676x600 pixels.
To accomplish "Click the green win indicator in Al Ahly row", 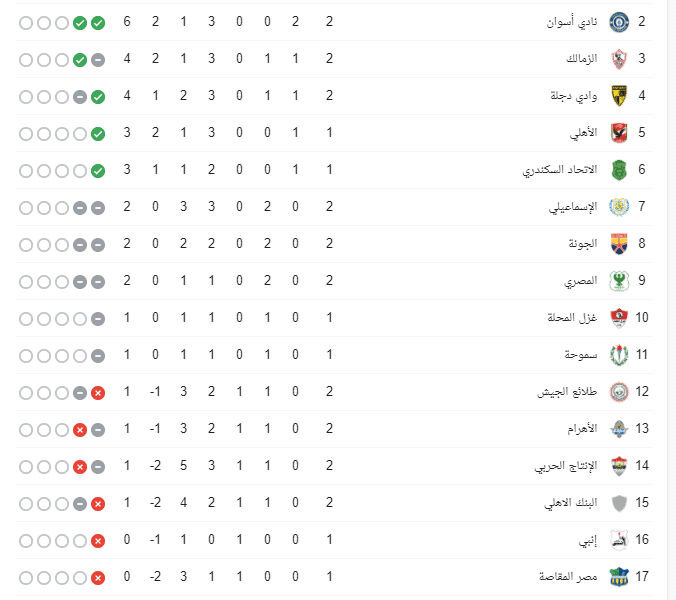I will pyautogui.click(x=98, y=134).
